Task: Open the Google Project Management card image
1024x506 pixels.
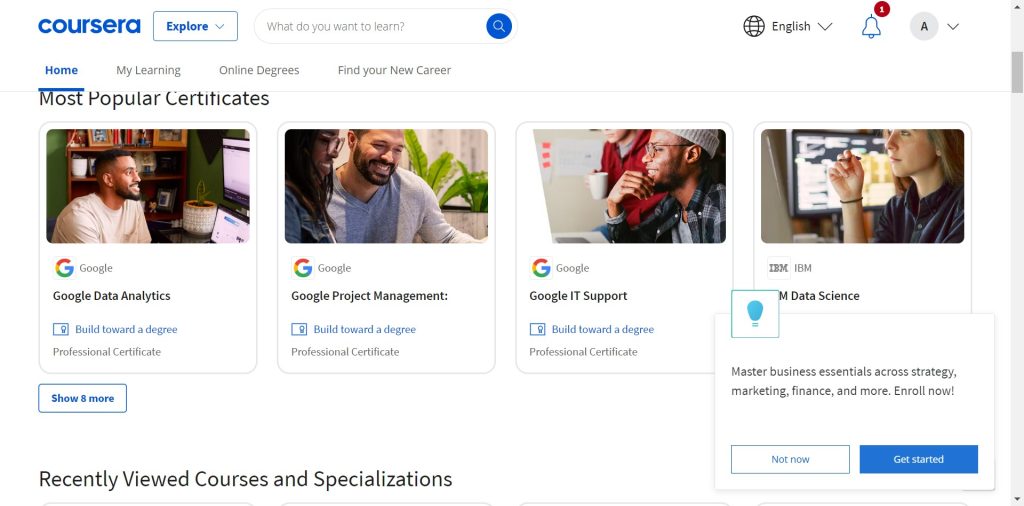Action: pyautogui.click(x=386, y=186)
